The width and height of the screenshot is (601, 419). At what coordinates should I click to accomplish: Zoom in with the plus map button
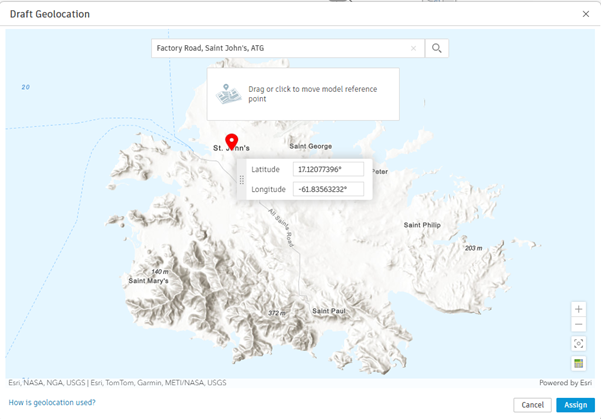(578, 309)
